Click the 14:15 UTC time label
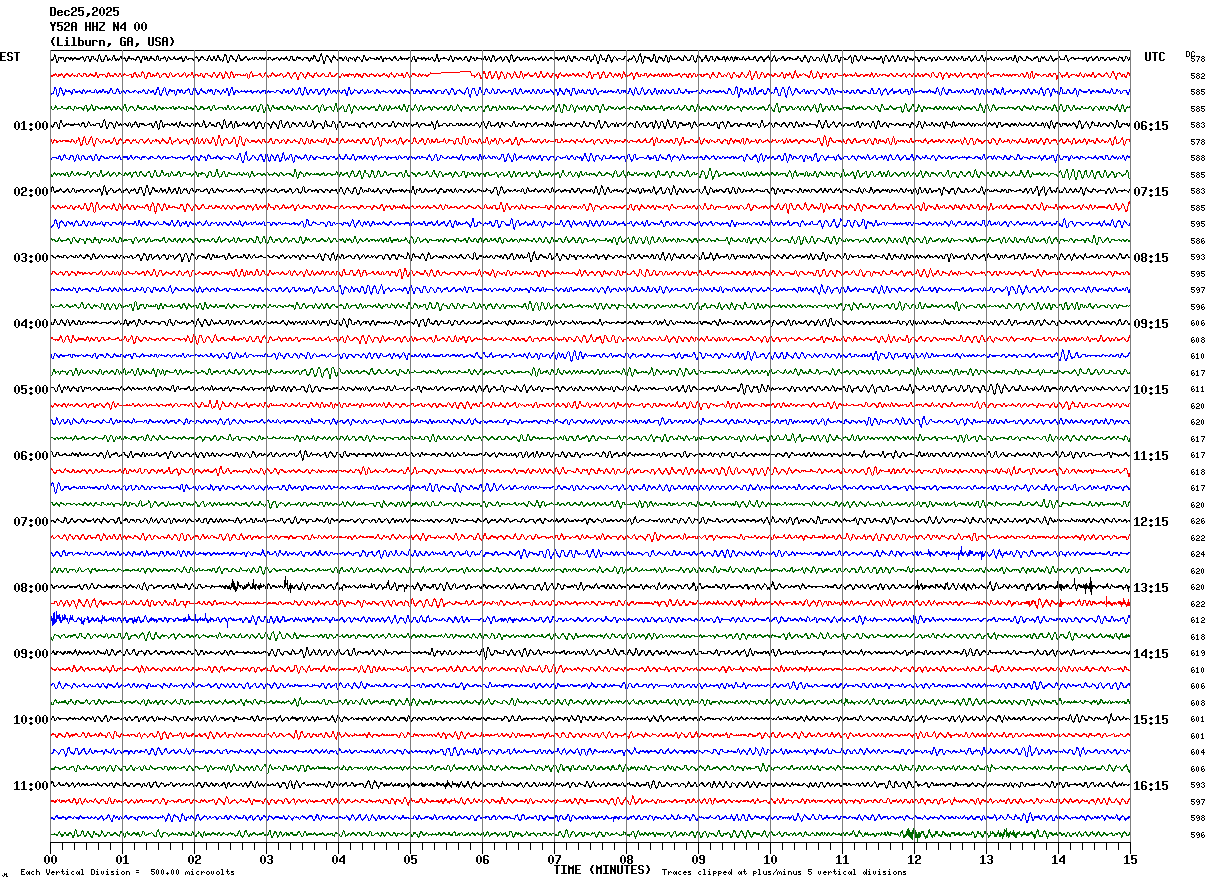The width and height of the screenshot is (1210, 886). pos(1151,654)
